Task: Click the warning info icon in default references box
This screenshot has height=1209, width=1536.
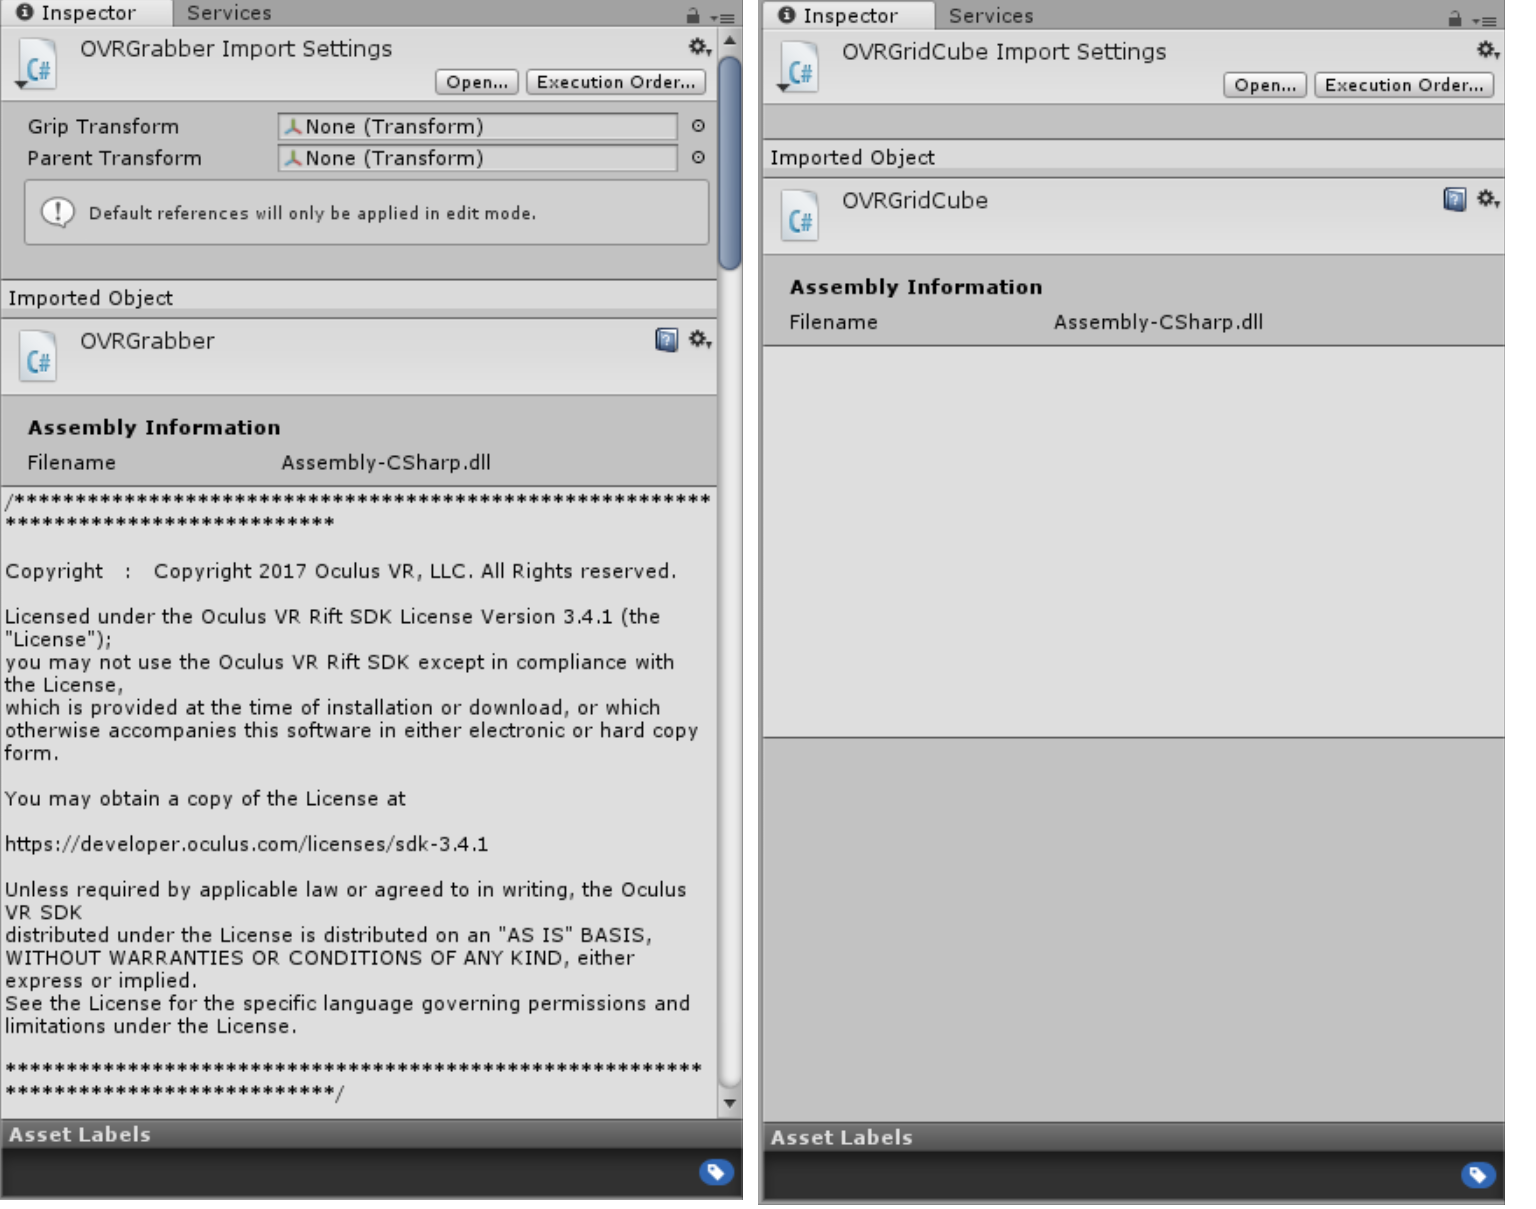Action: pos(58,212)
